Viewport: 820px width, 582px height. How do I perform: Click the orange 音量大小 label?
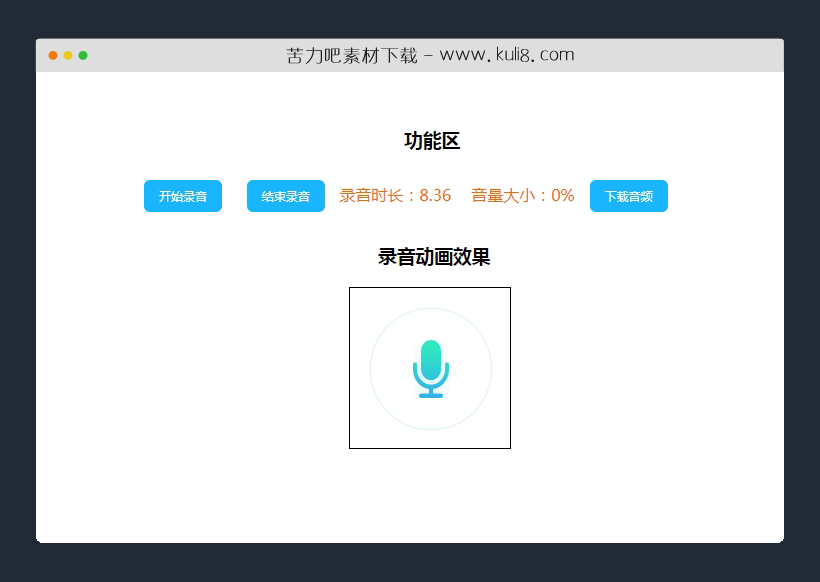tap(502, 195)
